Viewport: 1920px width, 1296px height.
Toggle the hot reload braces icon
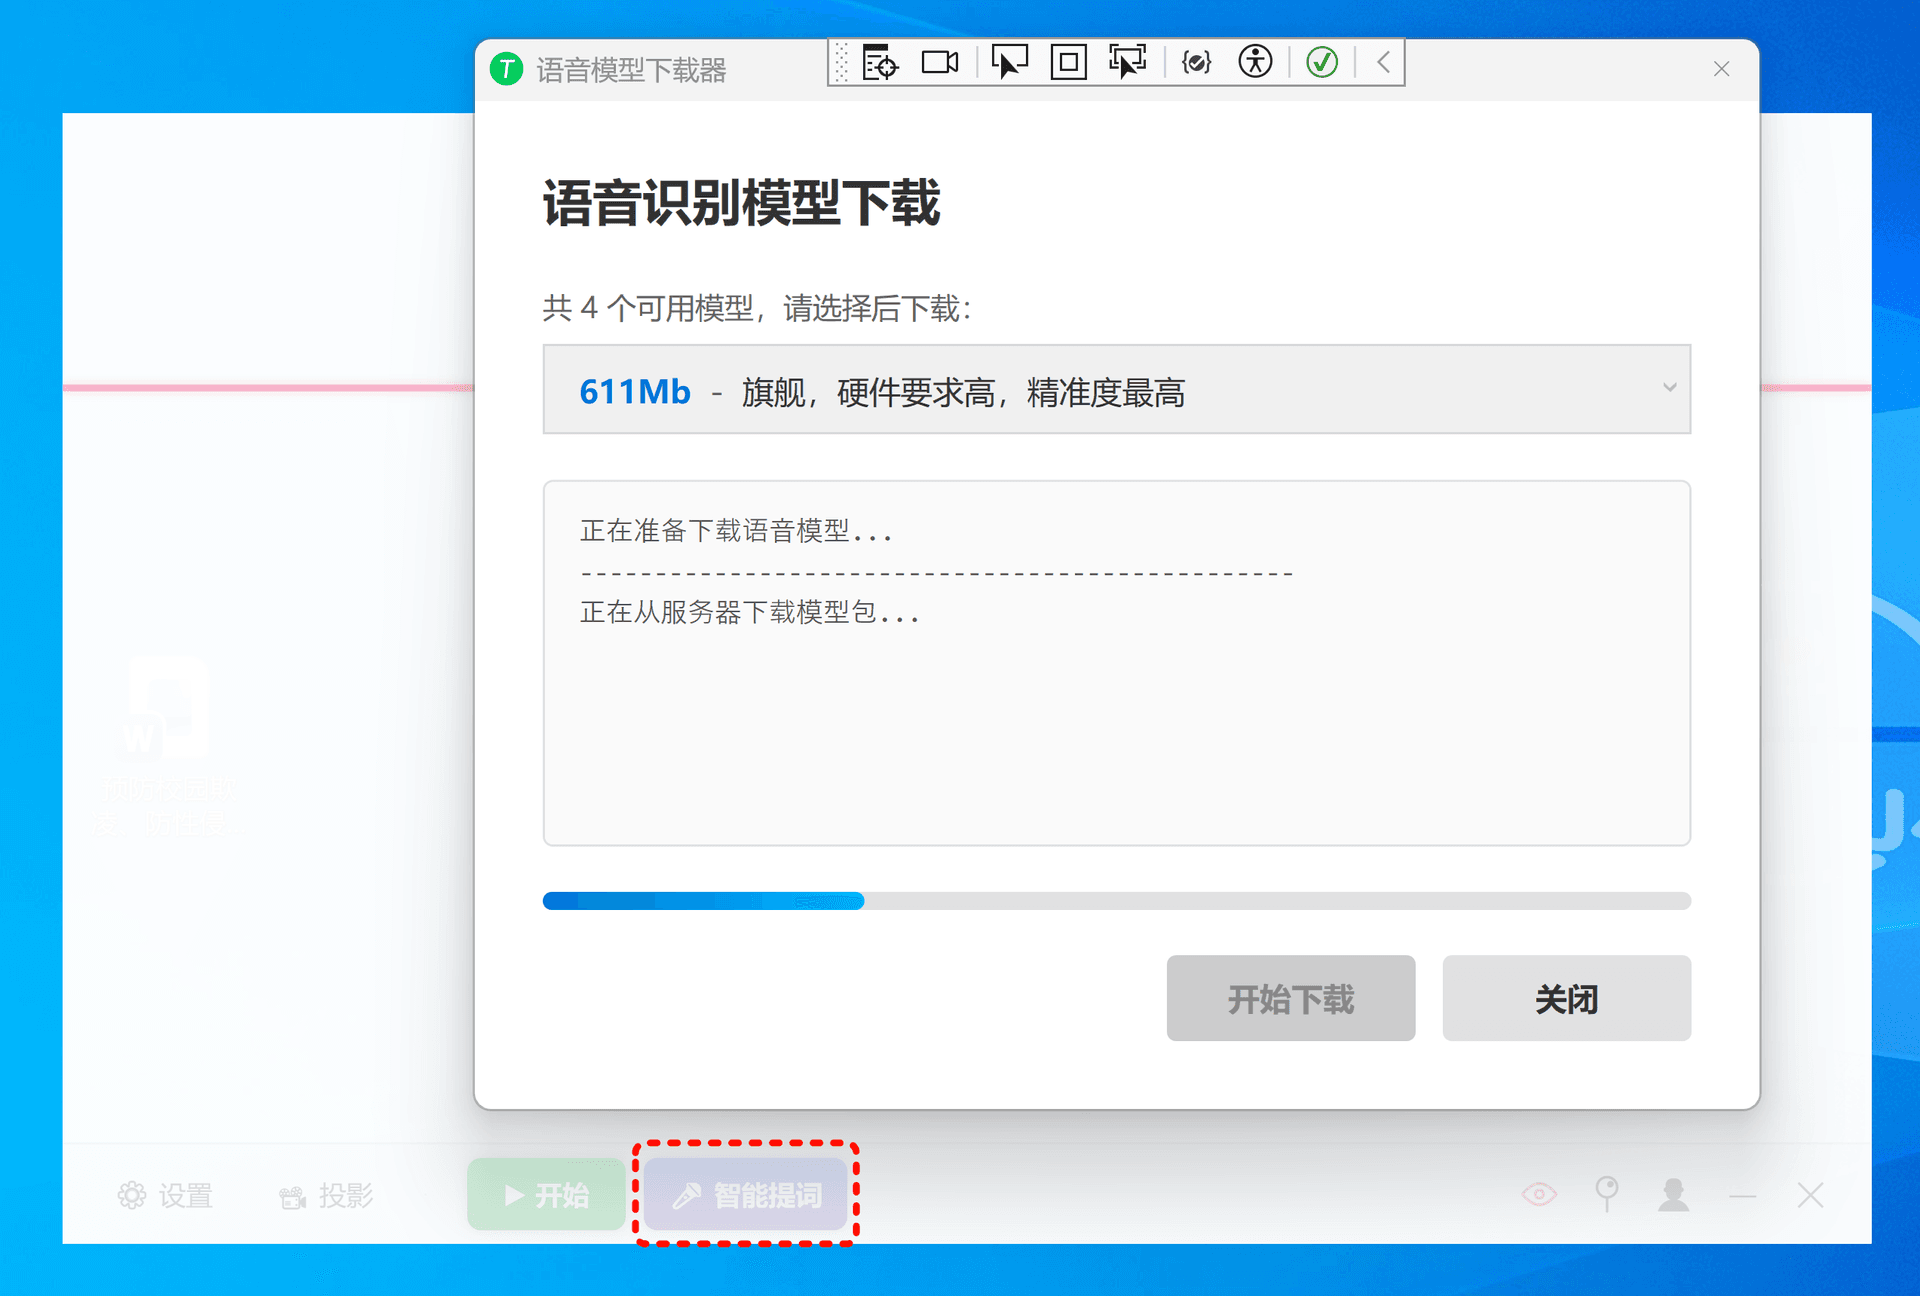pyautogui.click(x=1196, y=63)
